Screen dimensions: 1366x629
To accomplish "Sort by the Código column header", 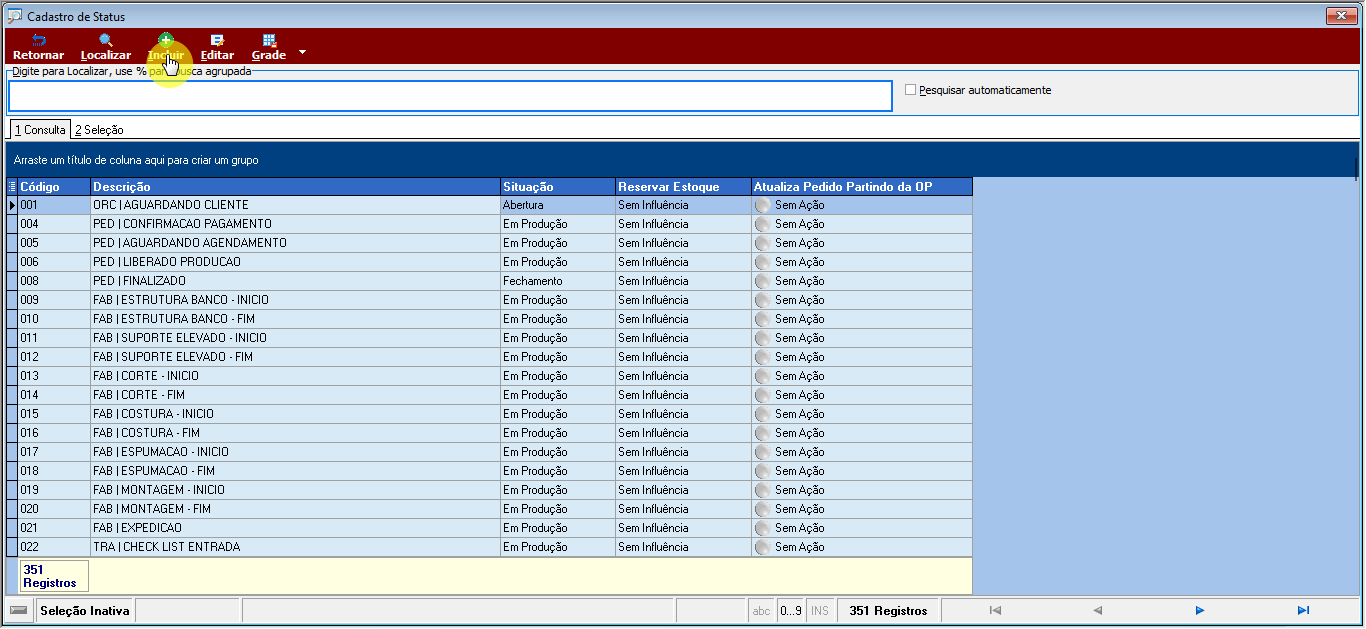I will (x=54, y=187).
